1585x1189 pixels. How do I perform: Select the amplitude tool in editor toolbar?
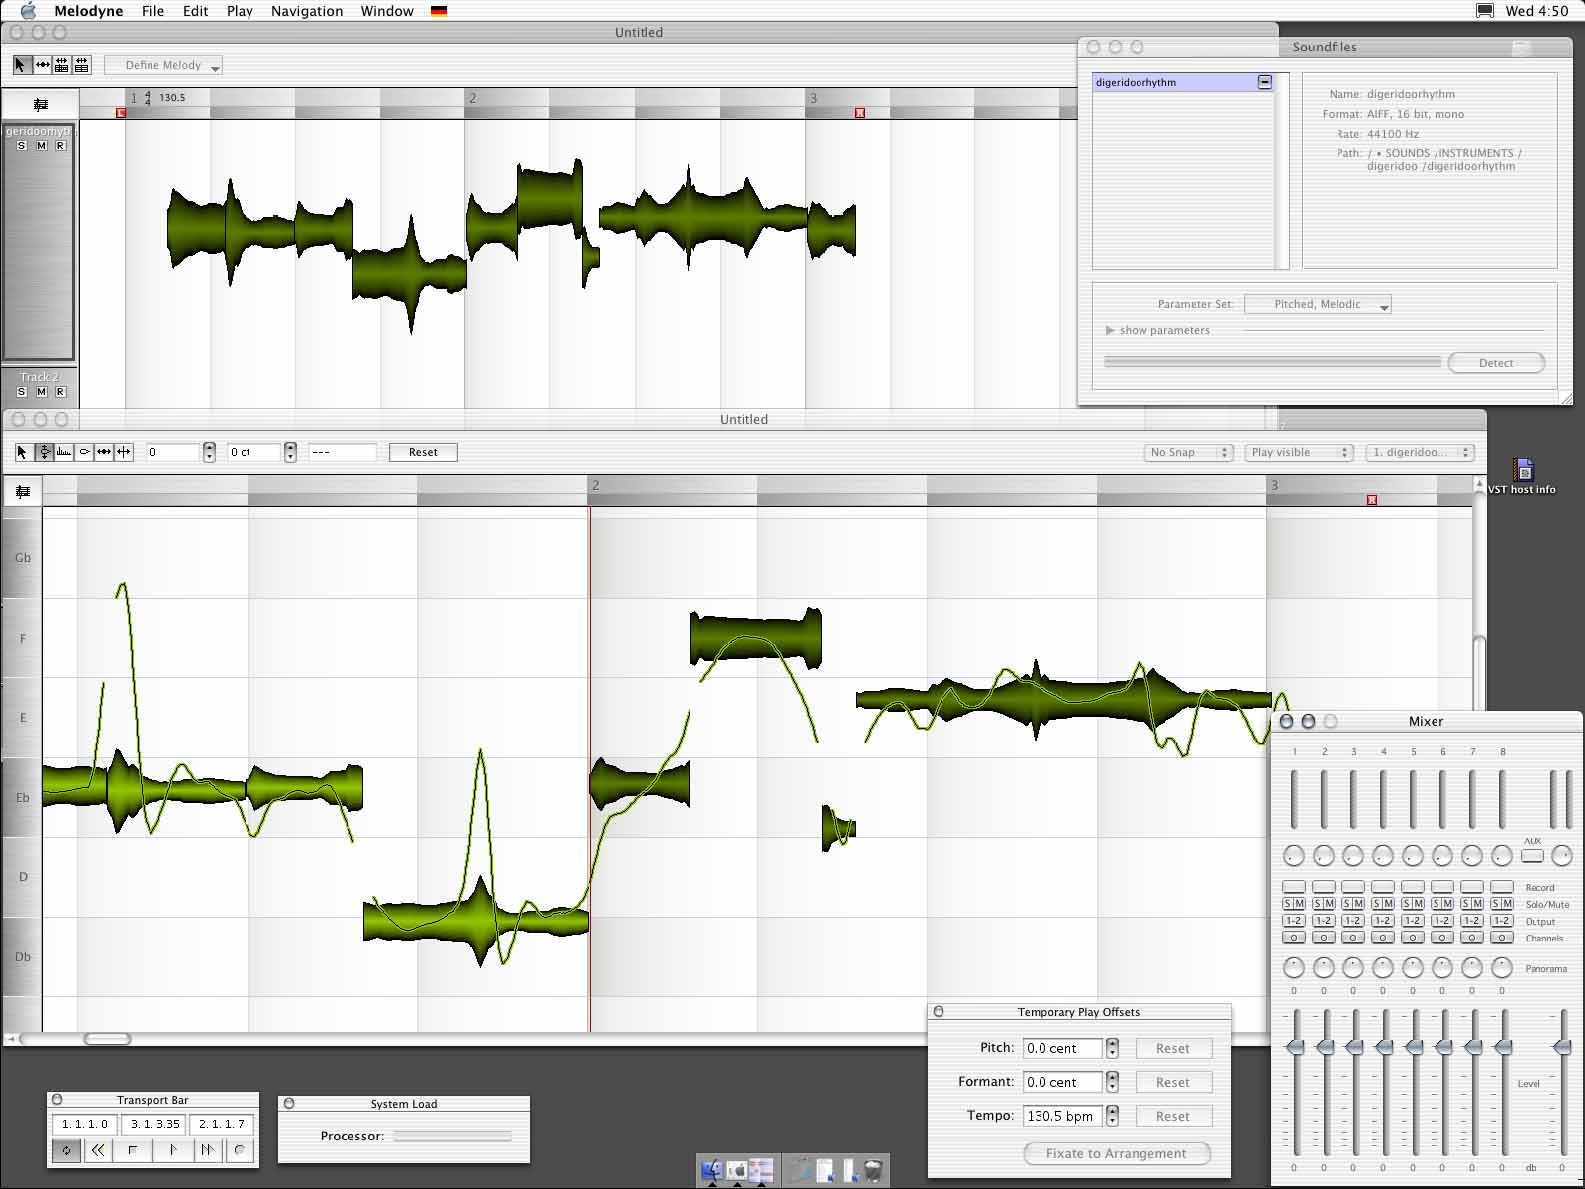pyautogui.click(x=64, y=452)
